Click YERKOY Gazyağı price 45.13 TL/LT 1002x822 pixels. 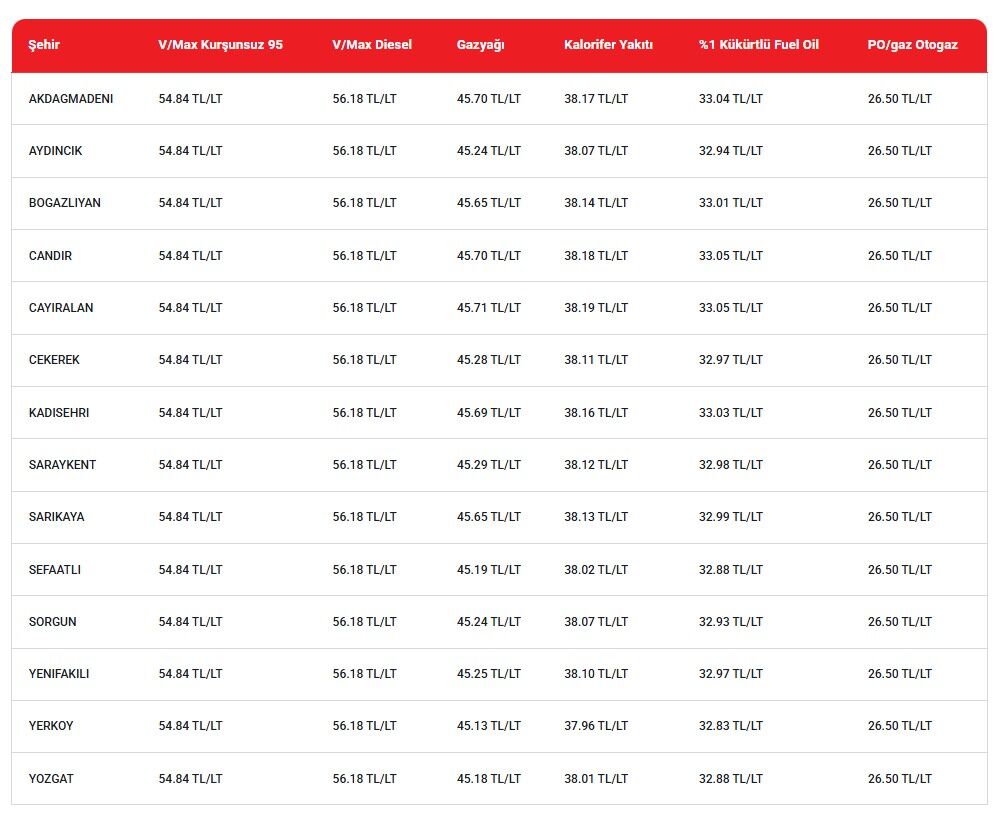click(488, 725)
